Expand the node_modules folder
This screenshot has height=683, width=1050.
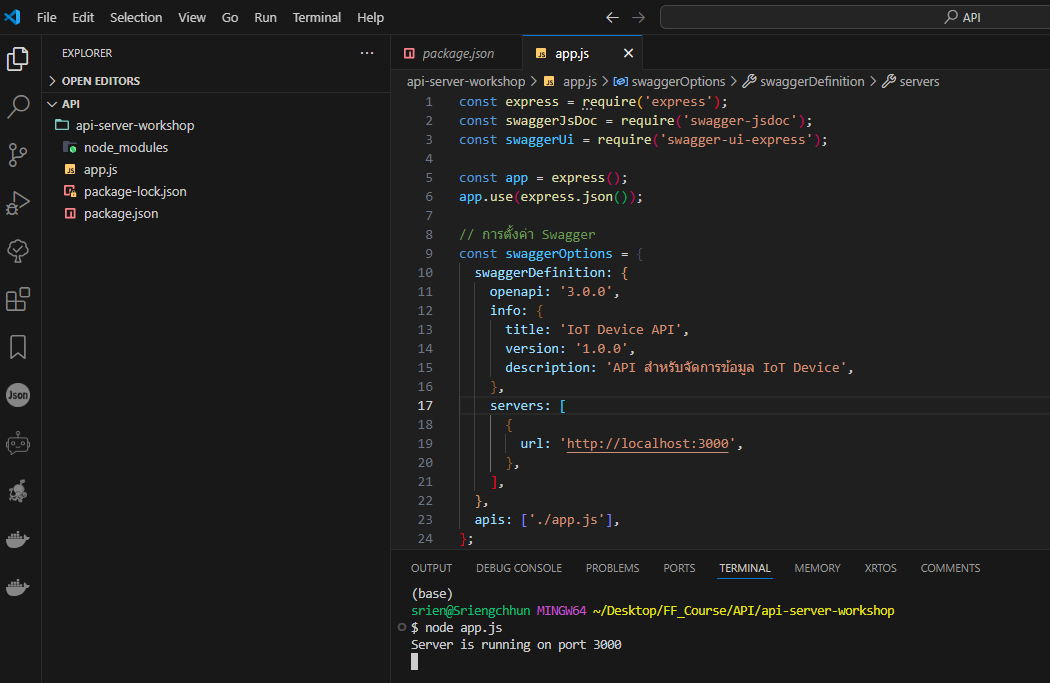point(125,148)
